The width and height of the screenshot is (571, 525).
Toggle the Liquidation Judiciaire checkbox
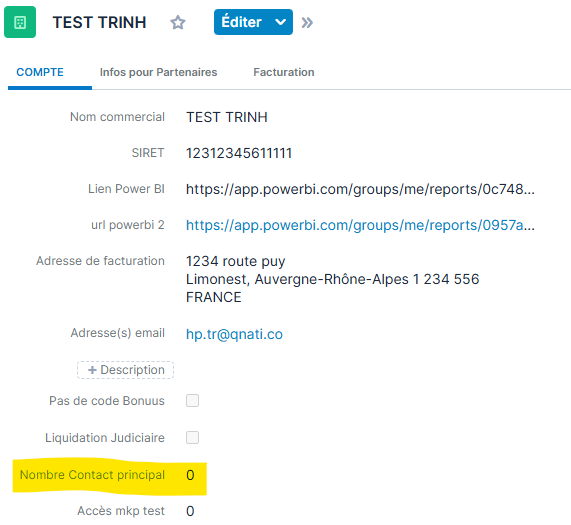[x=192, y=437]
